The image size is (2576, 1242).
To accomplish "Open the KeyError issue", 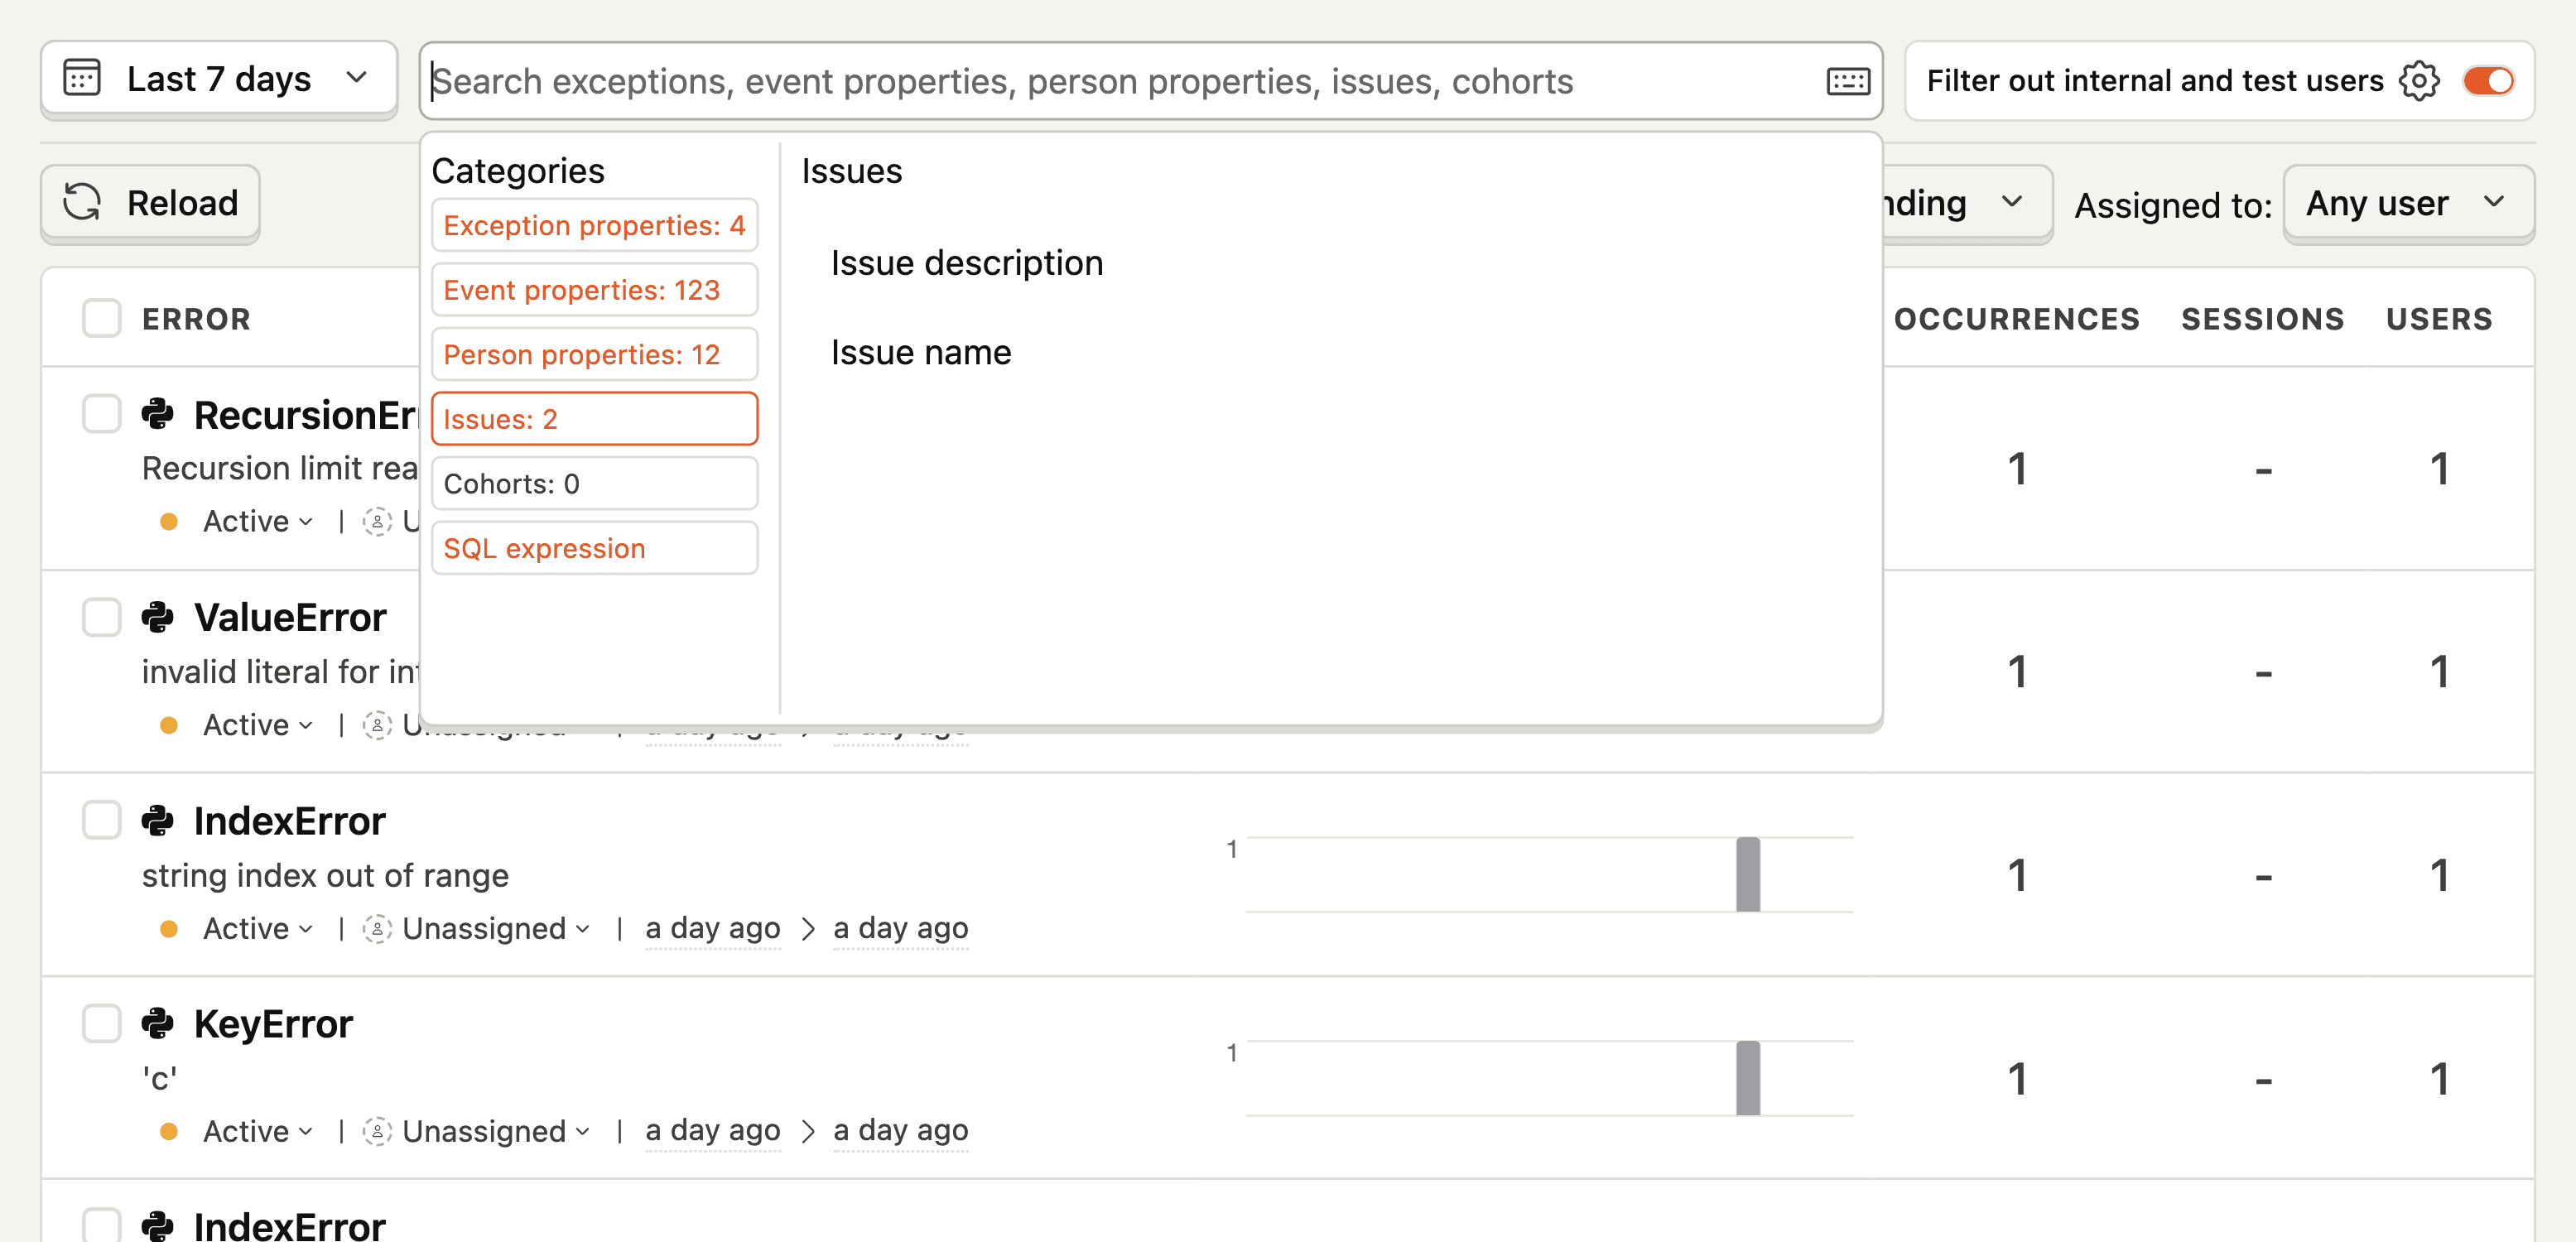I will pos(273,1024).
